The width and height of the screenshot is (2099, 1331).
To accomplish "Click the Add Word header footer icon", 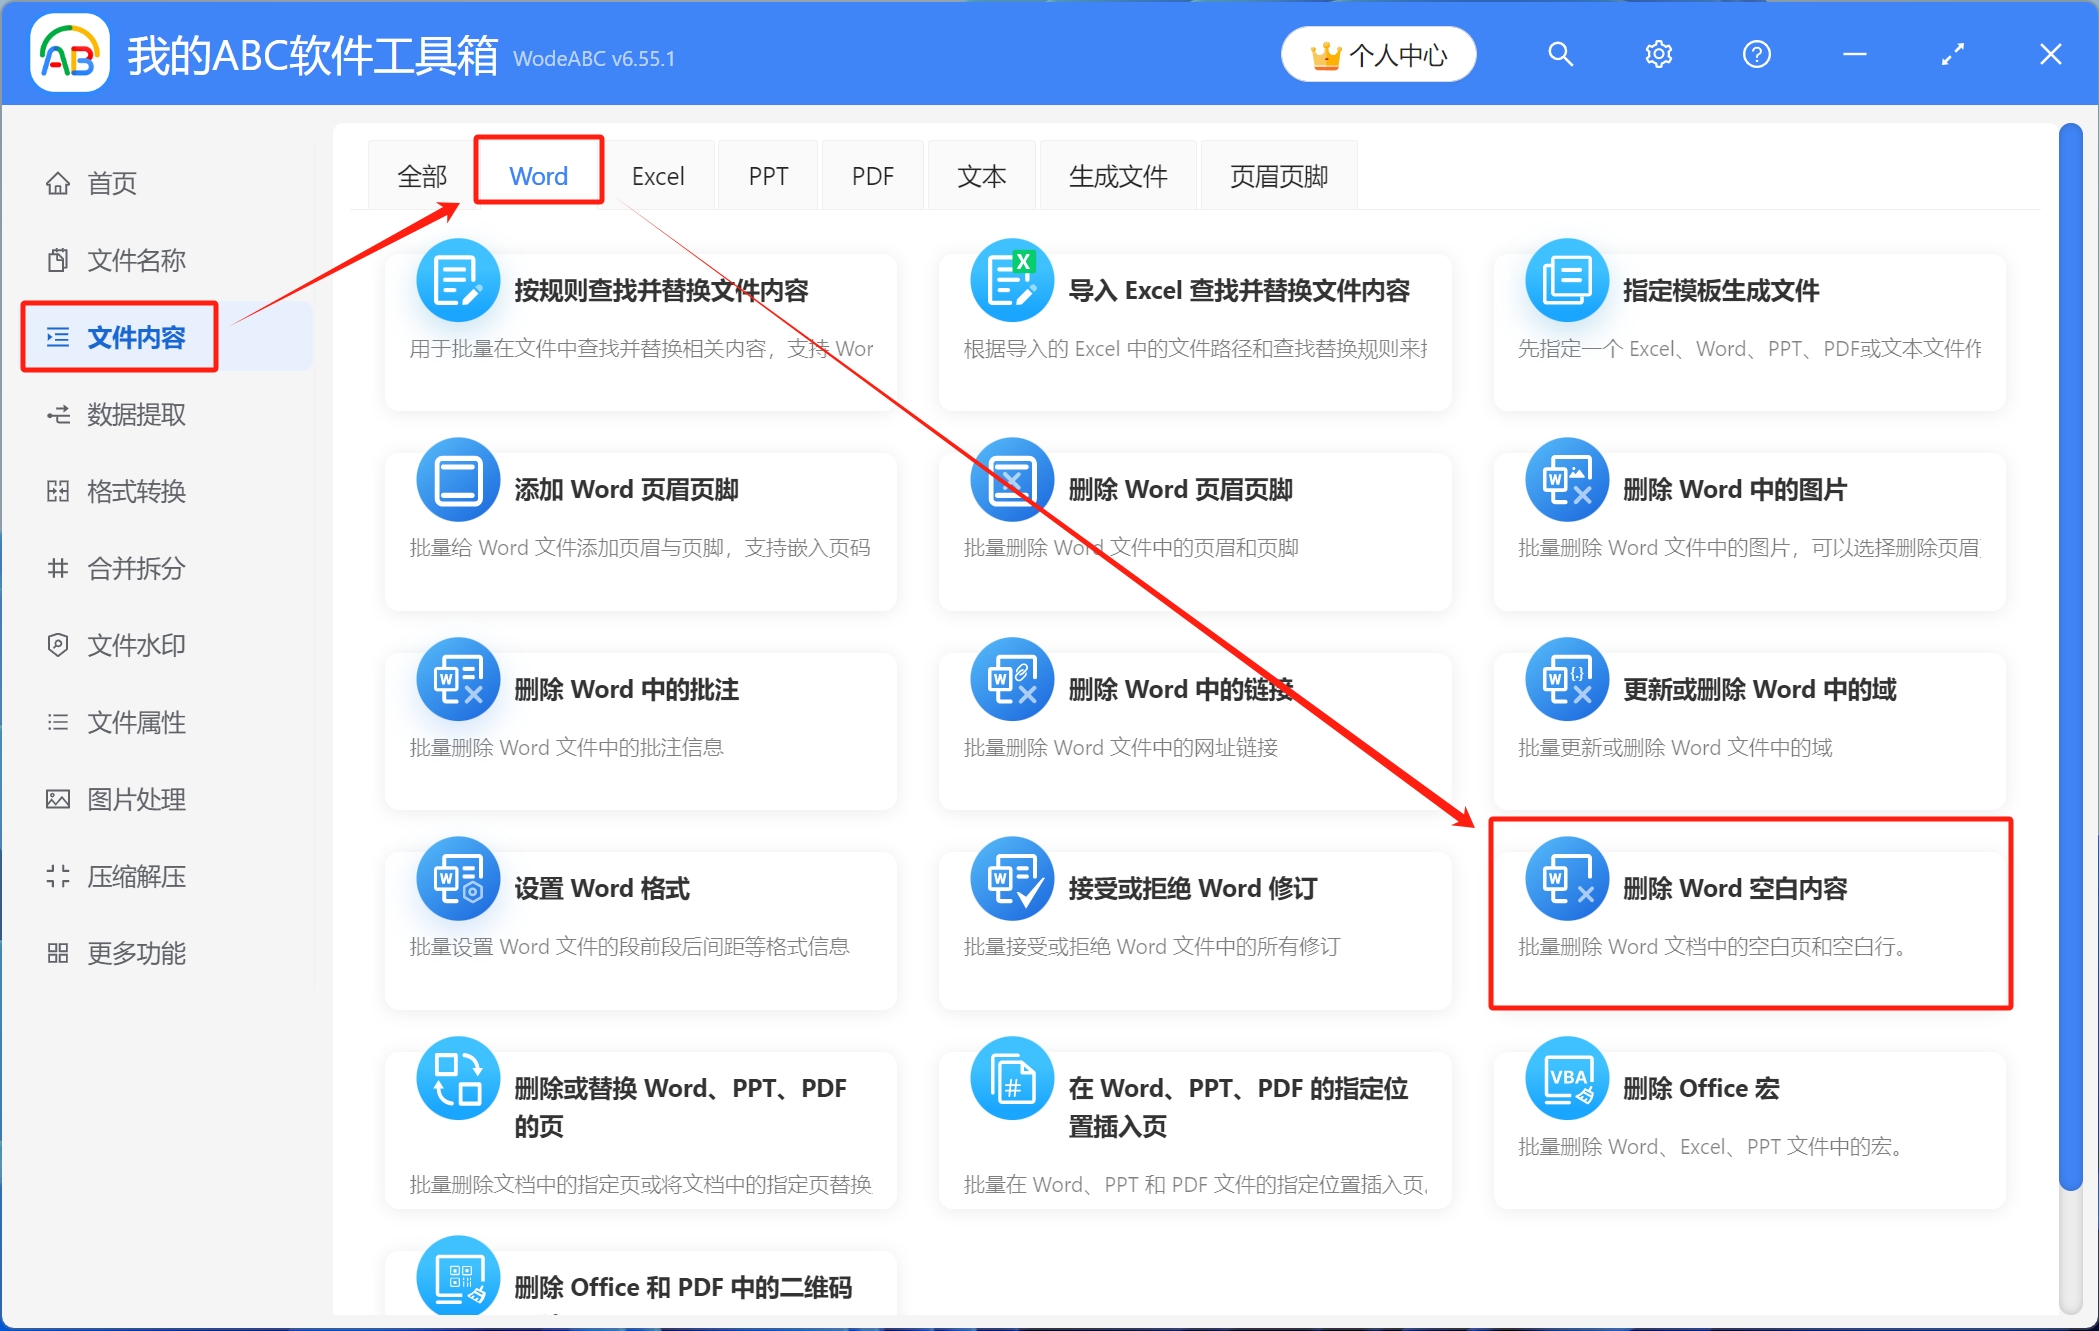I will [x=458, y=480].
